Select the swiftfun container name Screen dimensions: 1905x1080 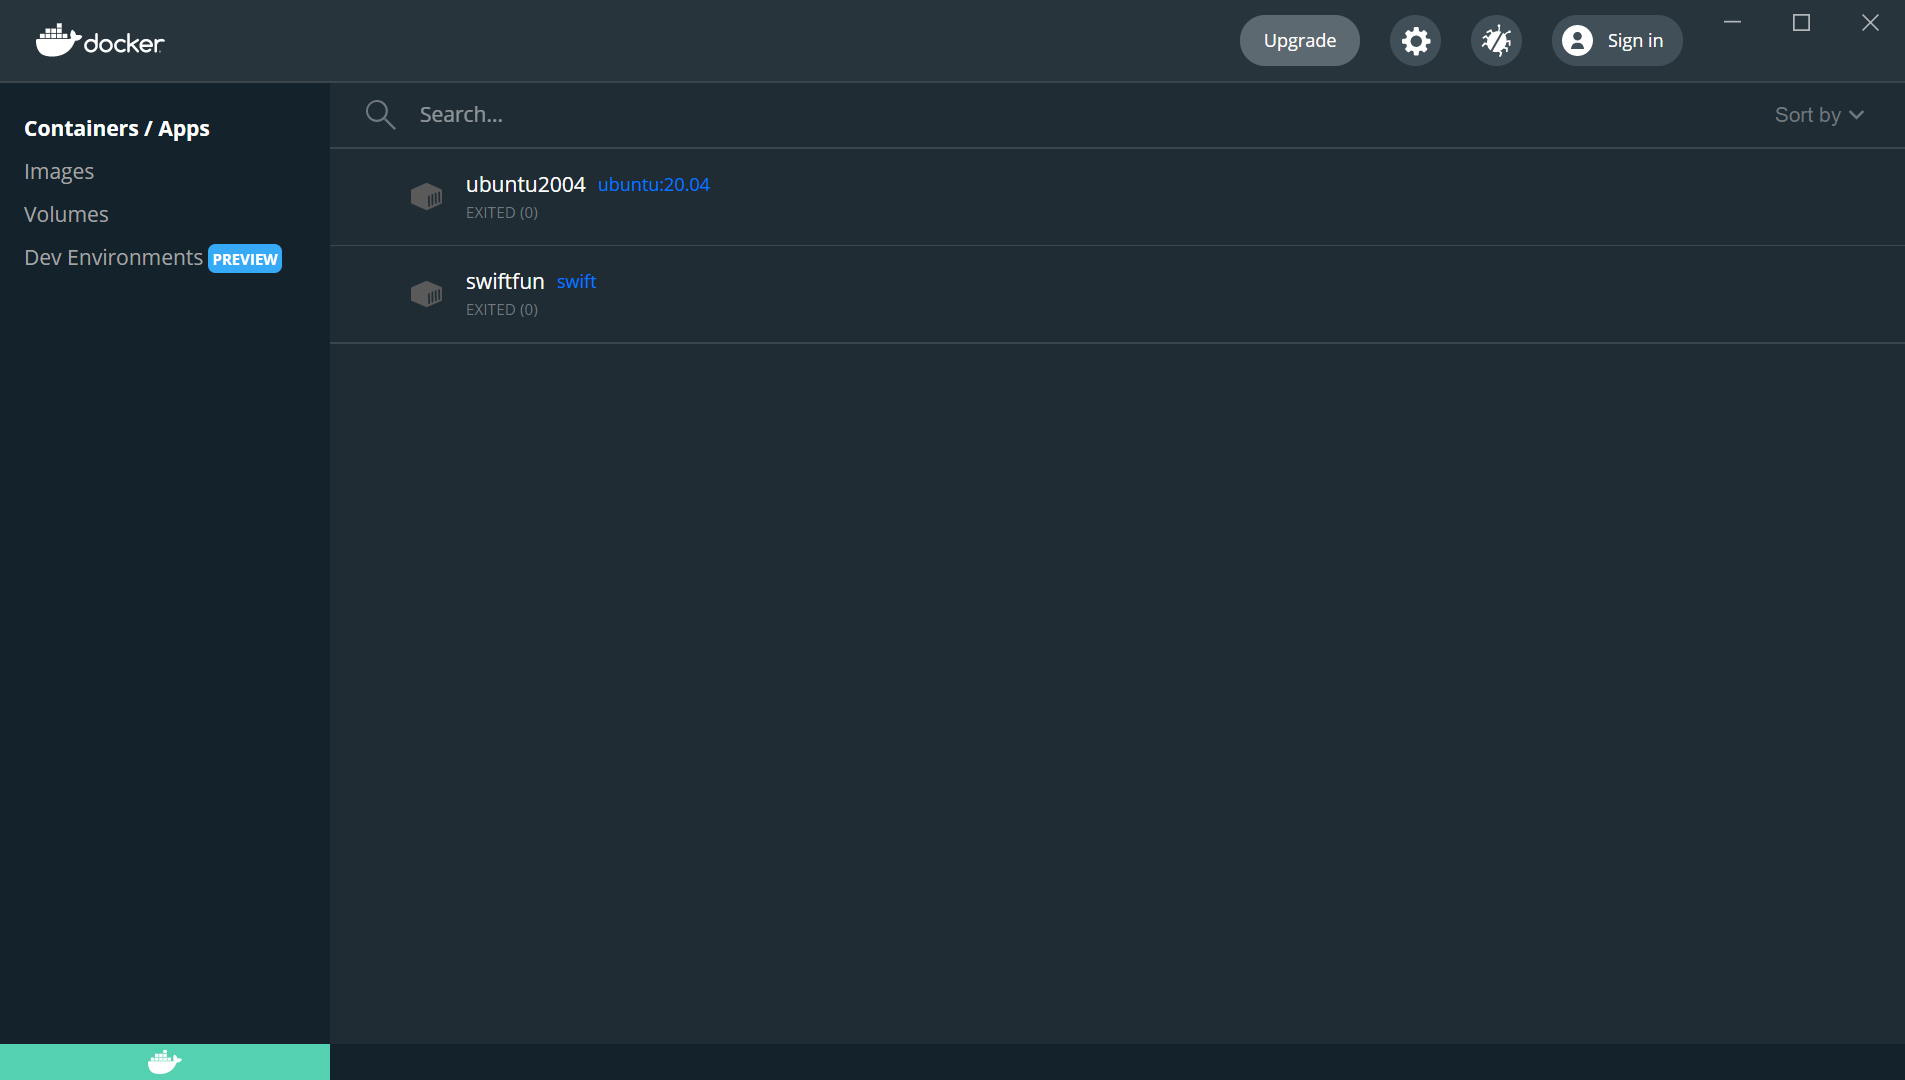point(505,282)
